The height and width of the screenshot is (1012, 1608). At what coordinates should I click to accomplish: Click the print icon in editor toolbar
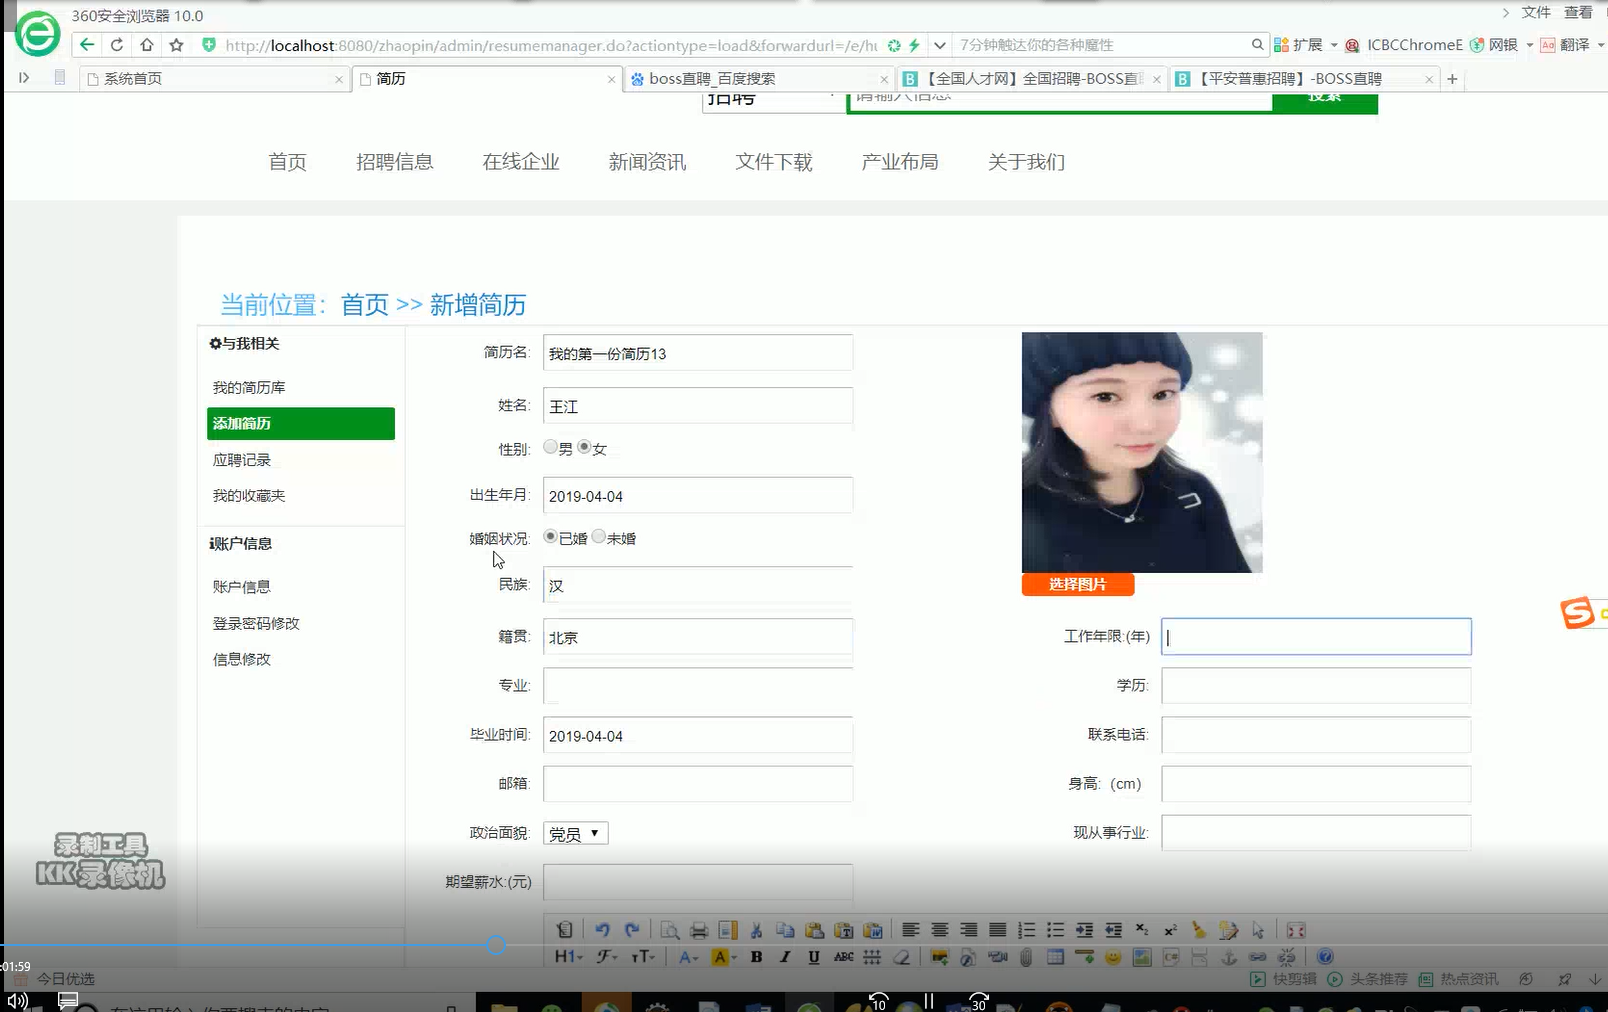coord(699,930)
